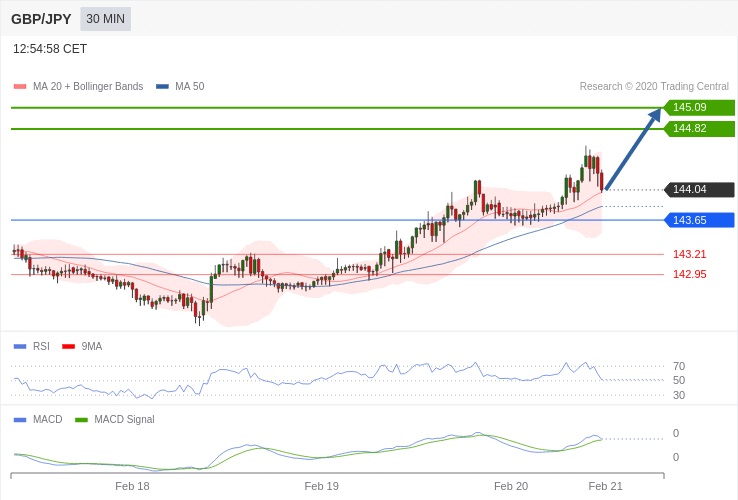This screenshot has height=500, width=738.
Task: Toggle the MA 50 legend entry
Action: click(x=180, y=87)
